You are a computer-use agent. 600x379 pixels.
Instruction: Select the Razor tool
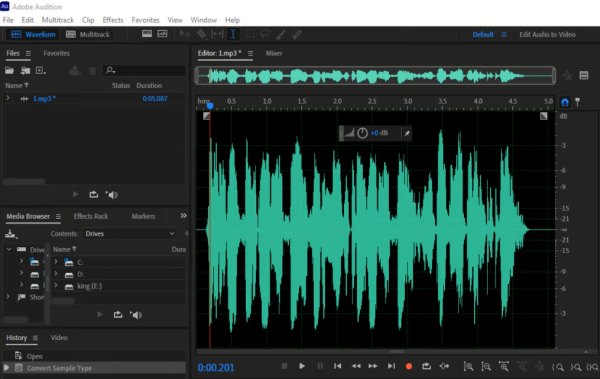coord(202,34)
